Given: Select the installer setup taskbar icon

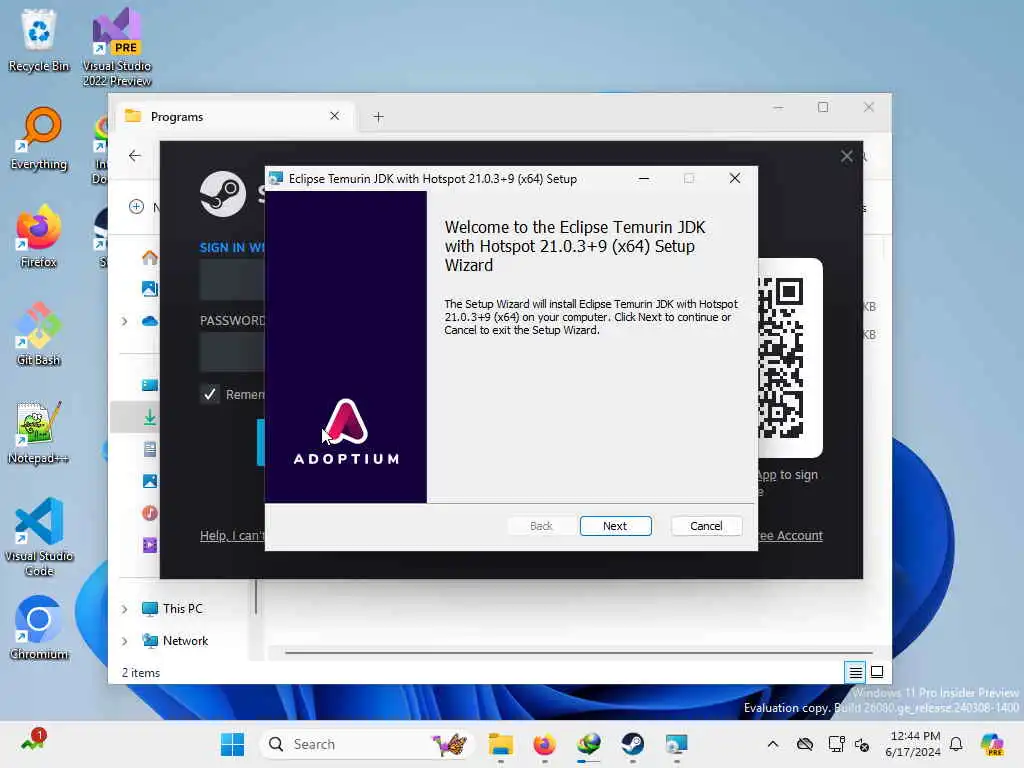Looking at the screenshot, I should point(676,744).
